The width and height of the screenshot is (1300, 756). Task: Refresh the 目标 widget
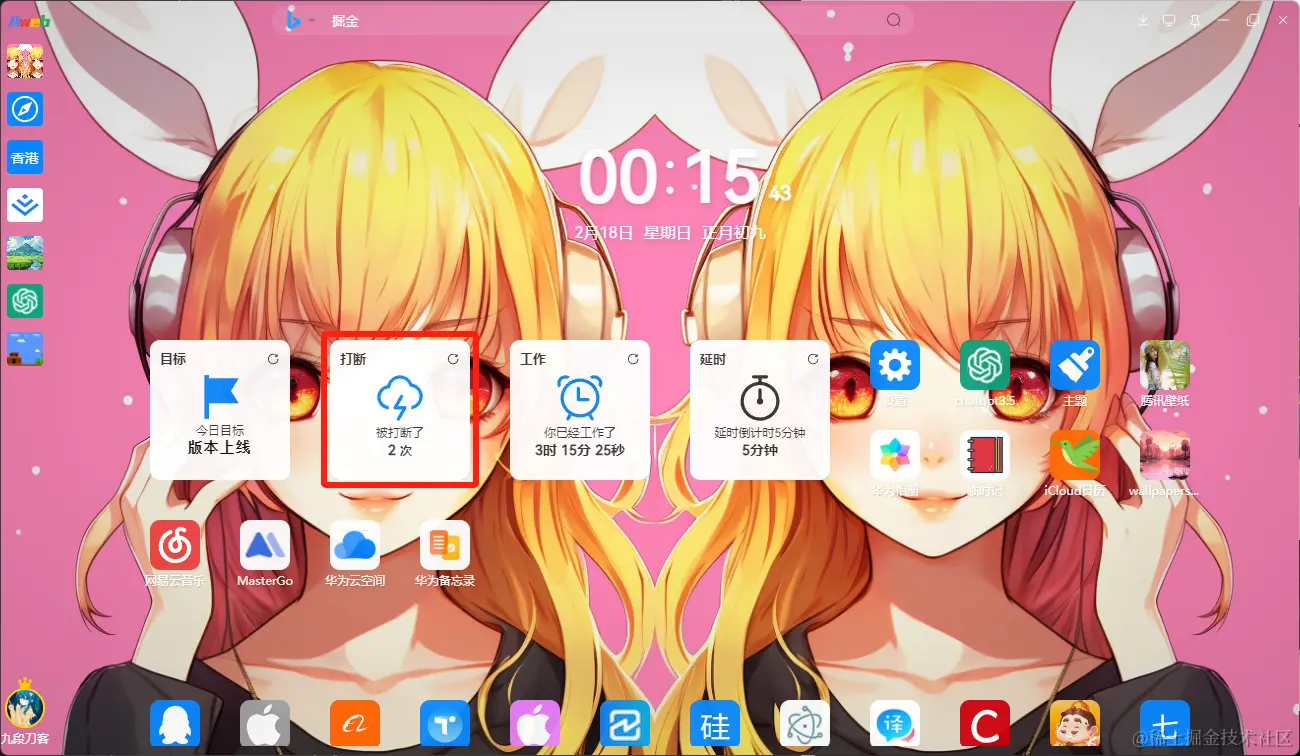273,358
